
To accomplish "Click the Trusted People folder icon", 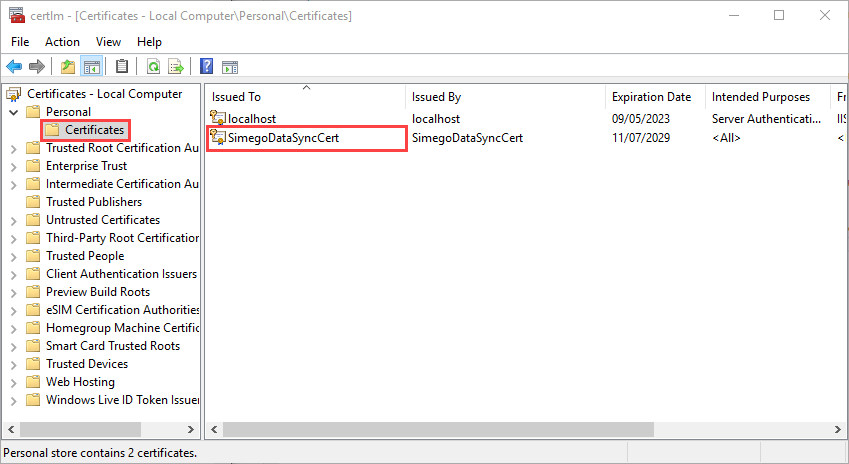I will coord(34,256).
